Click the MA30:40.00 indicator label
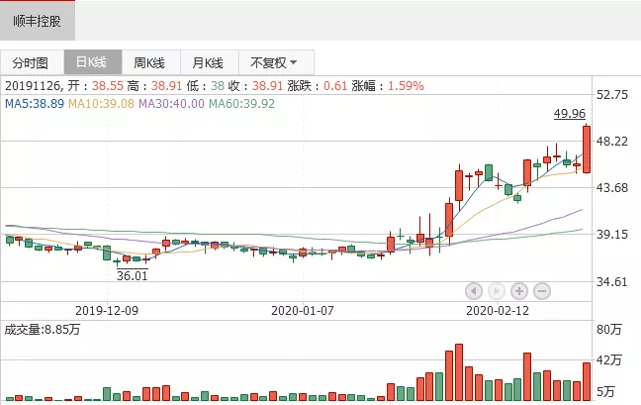641x405 pixels. click(x=171, y=103)
